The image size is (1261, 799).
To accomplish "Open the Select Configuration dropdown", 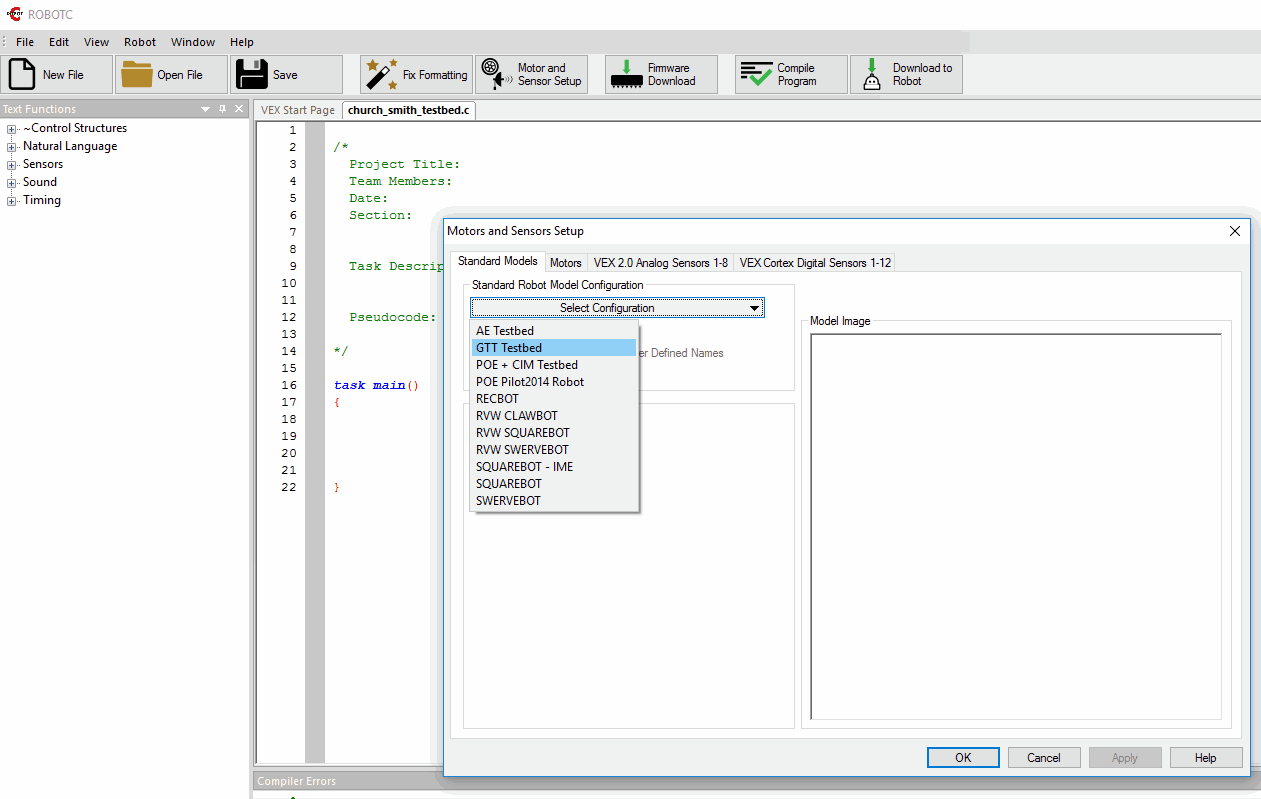I will point(617,308).
